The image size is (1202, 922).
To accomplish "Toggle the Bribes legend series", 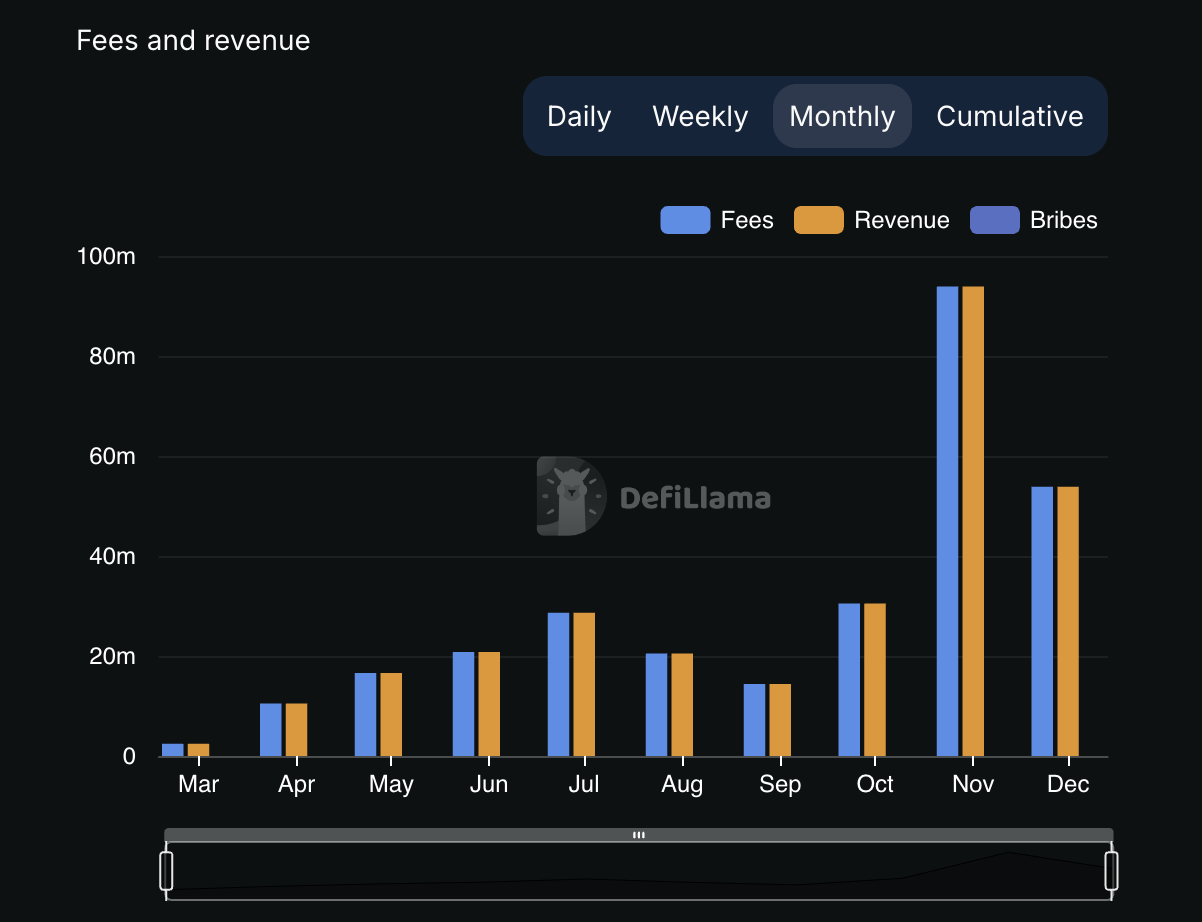I will pos(1063,220).
